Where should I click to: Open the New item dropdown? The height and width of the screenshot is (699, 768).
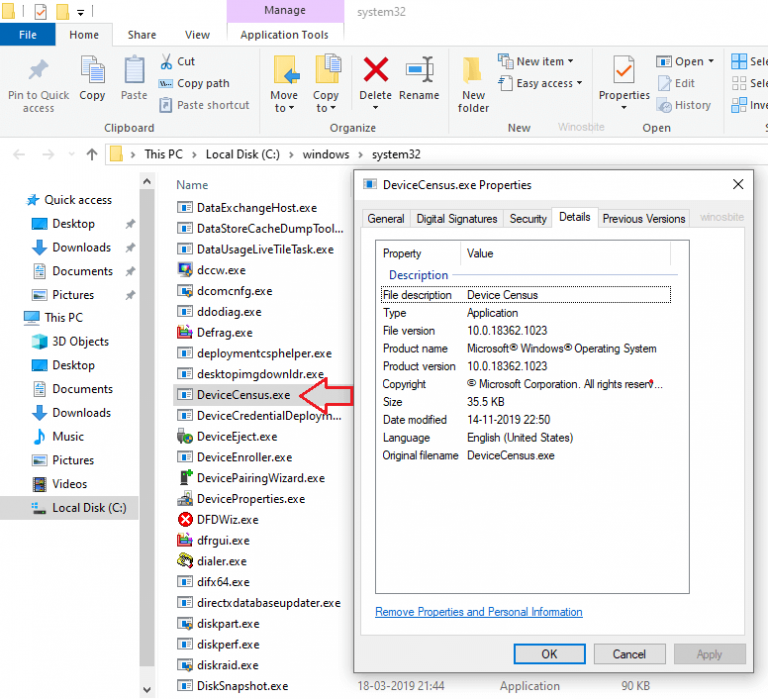(546, 62)
